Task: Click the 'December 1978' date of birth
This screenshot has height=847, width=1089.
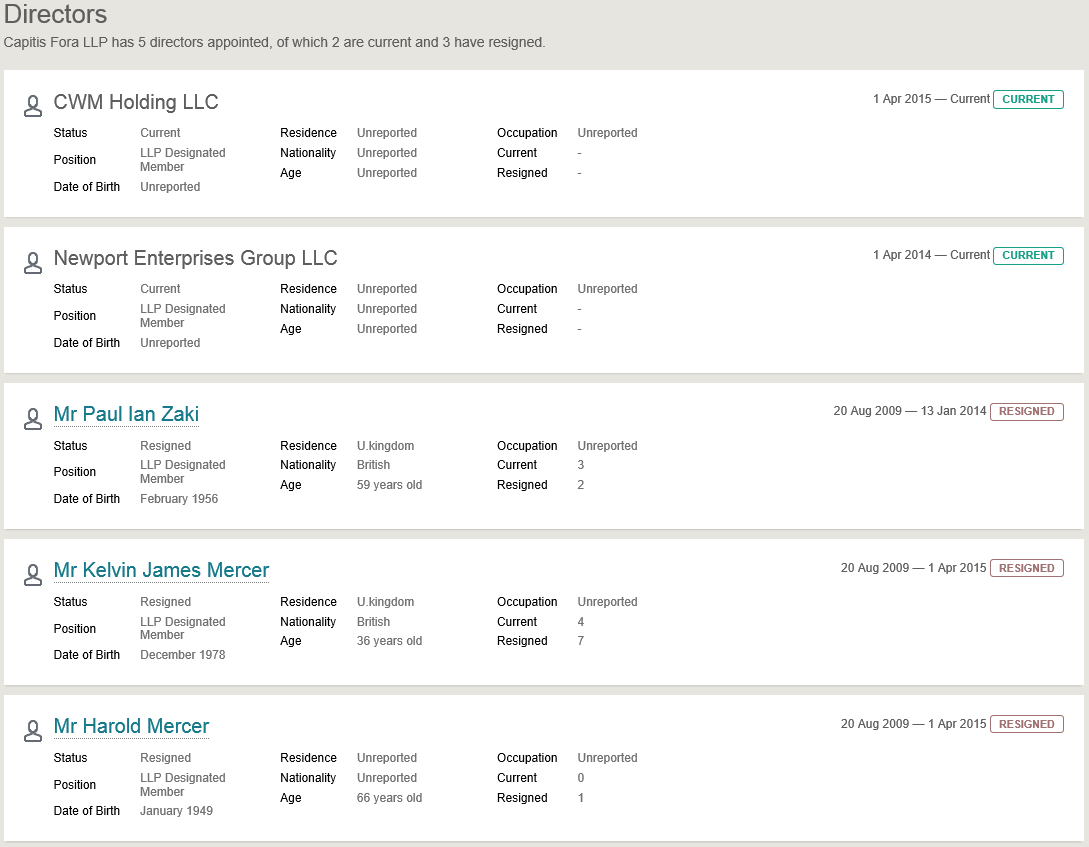Action: tap(183, 655)
